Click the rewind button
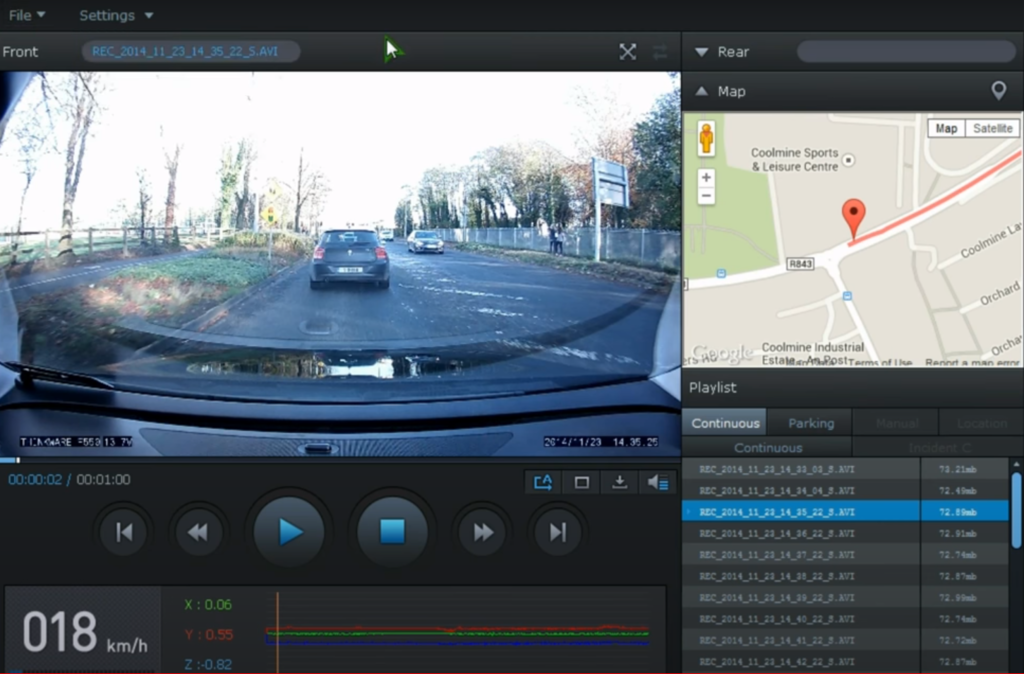 point(198,532)
